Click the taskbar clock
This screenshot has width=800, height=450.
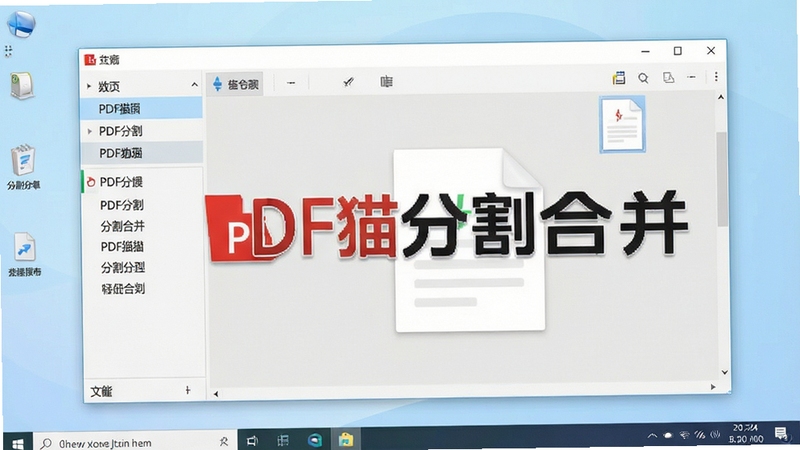(x=746, y=433)
